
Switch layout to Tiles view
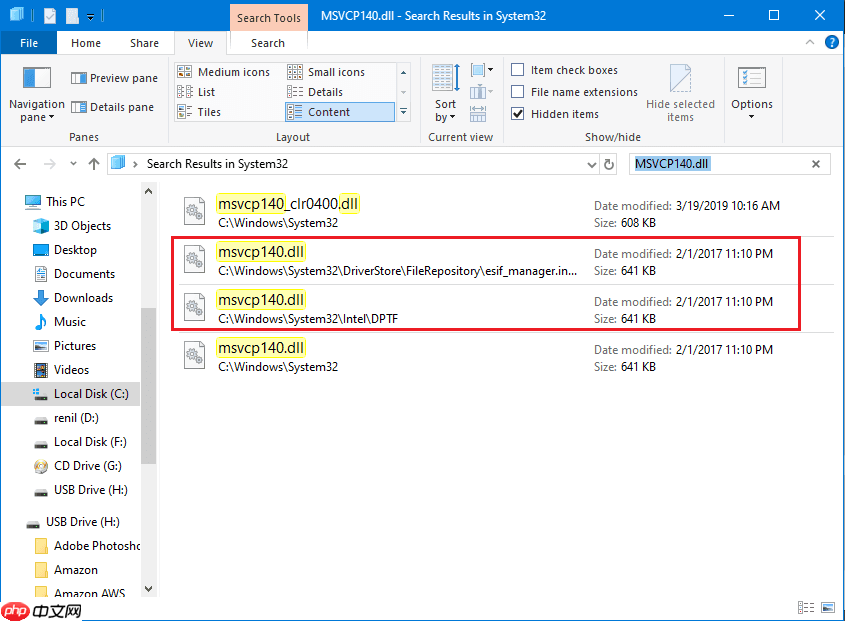pyautogui.click(x=199, y=112)
